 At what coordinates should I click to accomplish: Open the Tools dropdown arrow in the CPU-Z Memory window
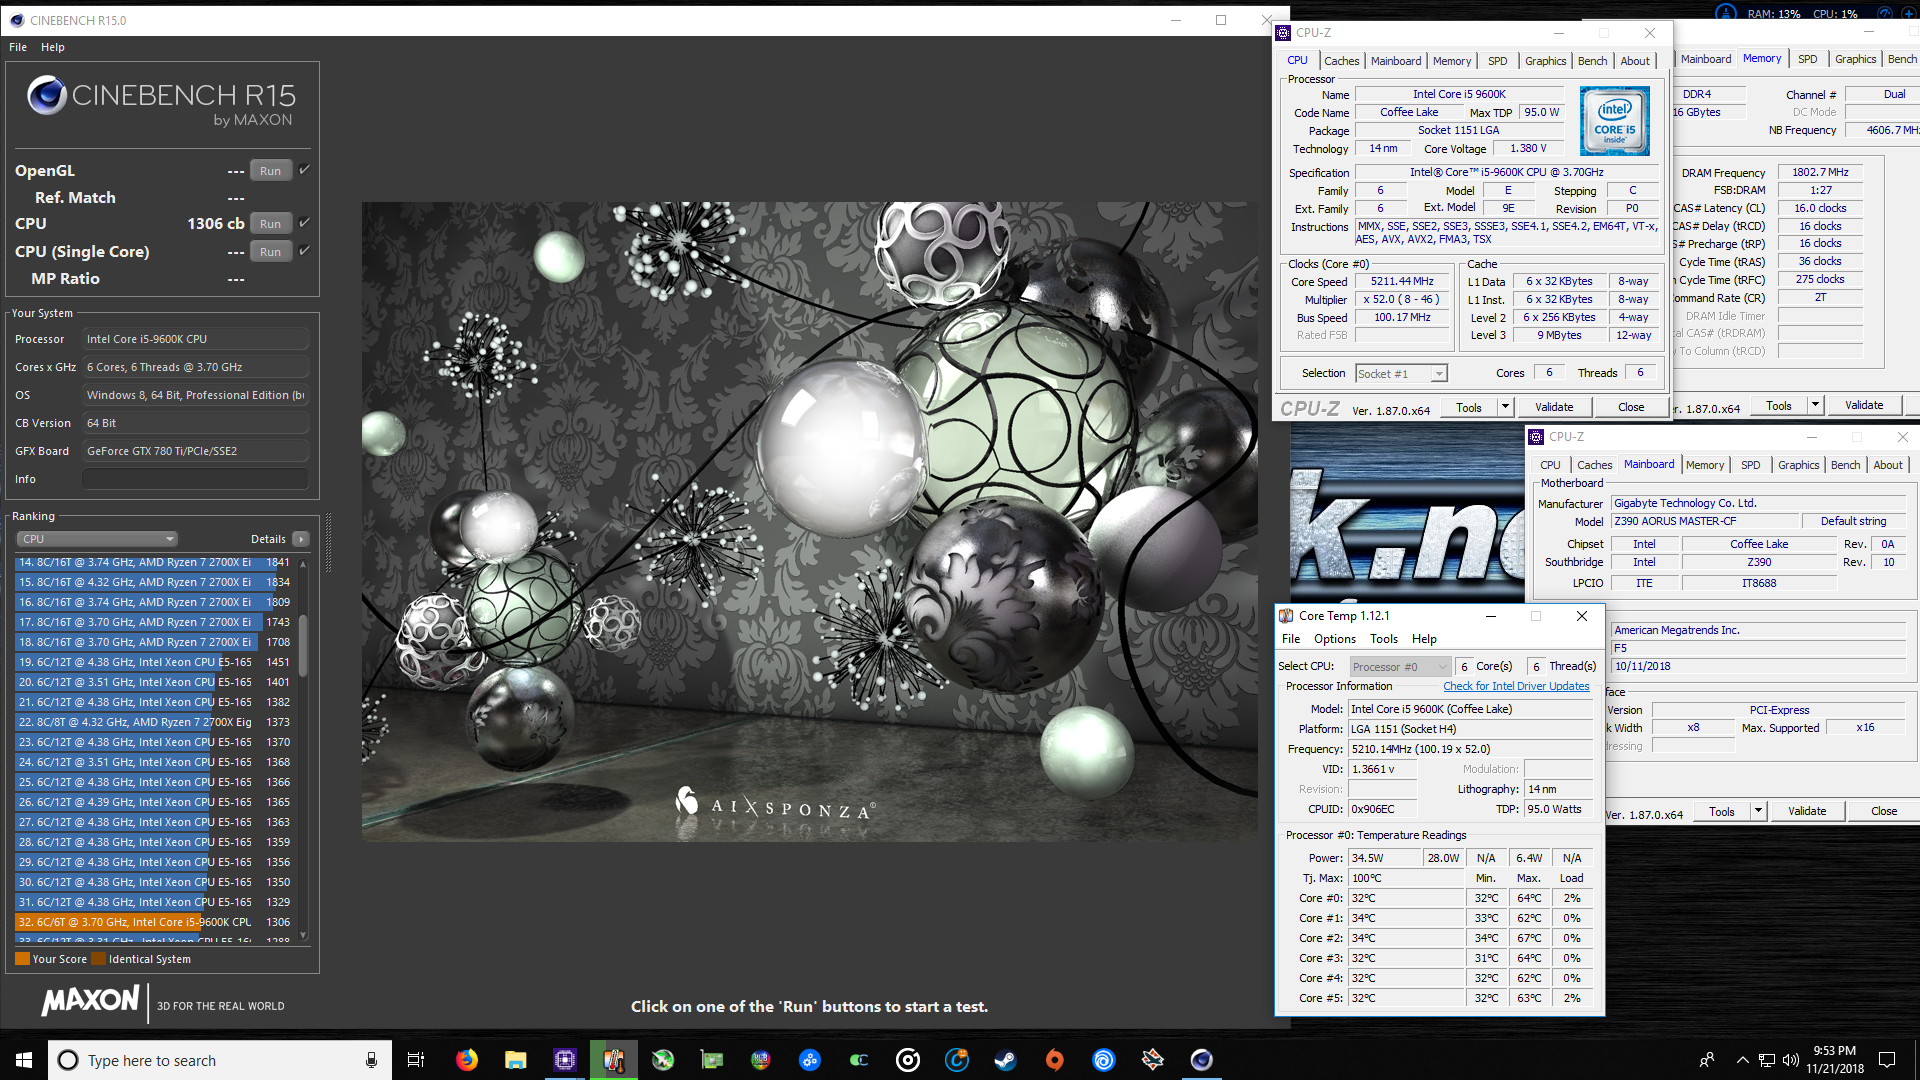click(x=1815, y=405)
